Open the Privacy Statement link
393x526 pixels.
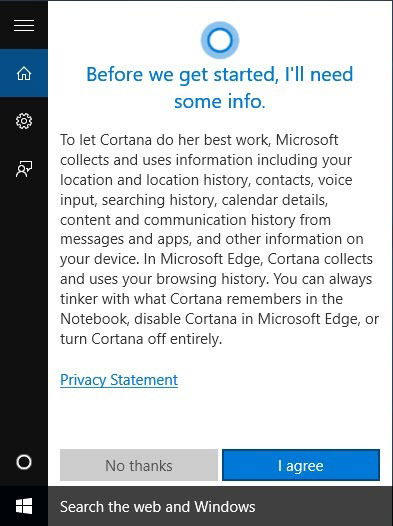pos(119,380)
